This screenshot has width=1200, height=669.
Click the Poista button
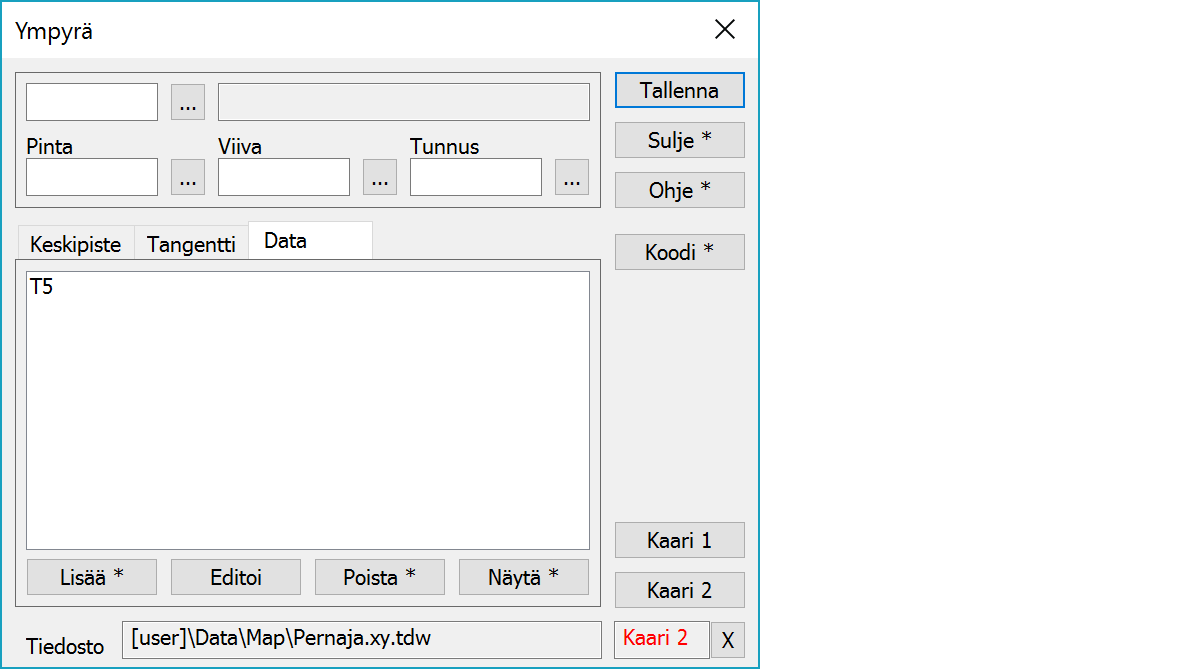tap(379, 577)
